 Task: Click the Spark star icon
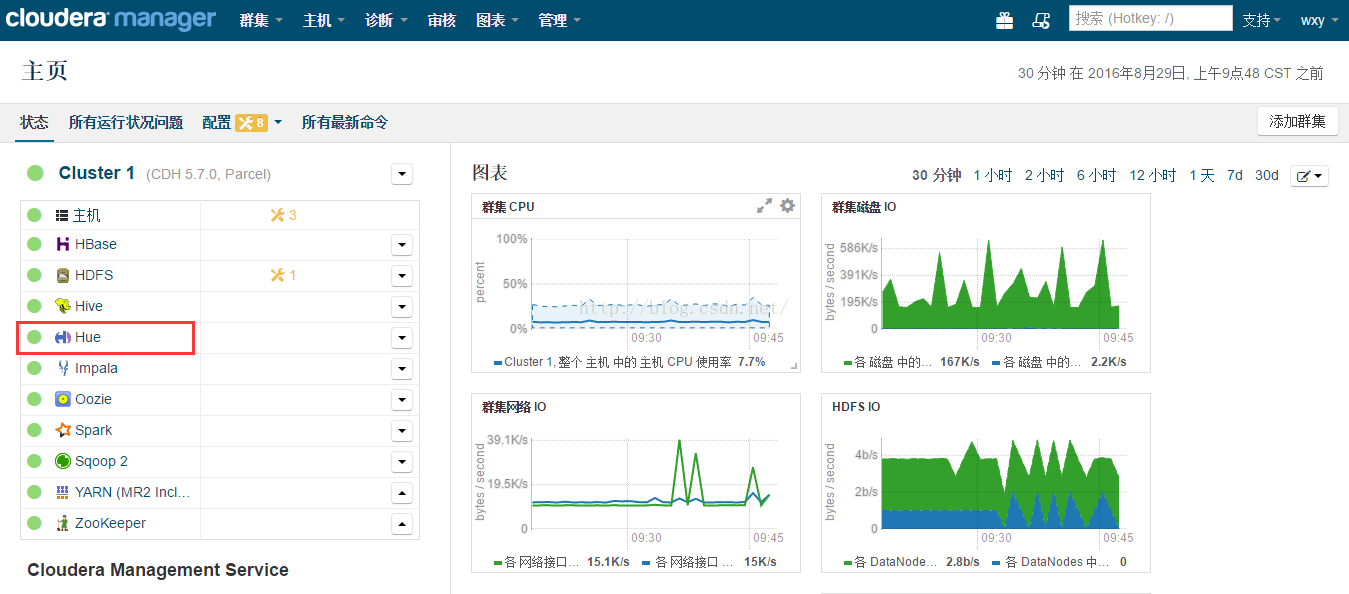(x=63, y=430)
